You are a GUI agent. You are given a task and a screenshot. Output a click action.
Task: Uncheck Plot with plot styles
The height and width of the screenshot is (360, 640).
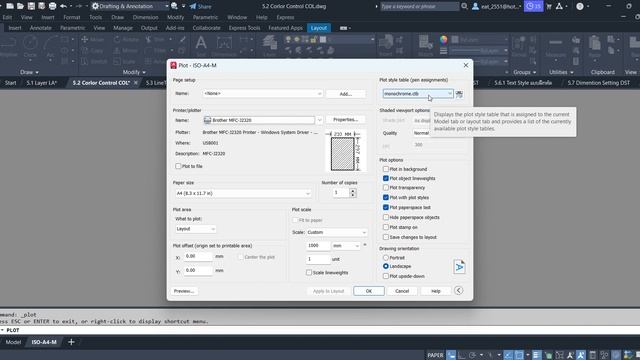[386, 198]
